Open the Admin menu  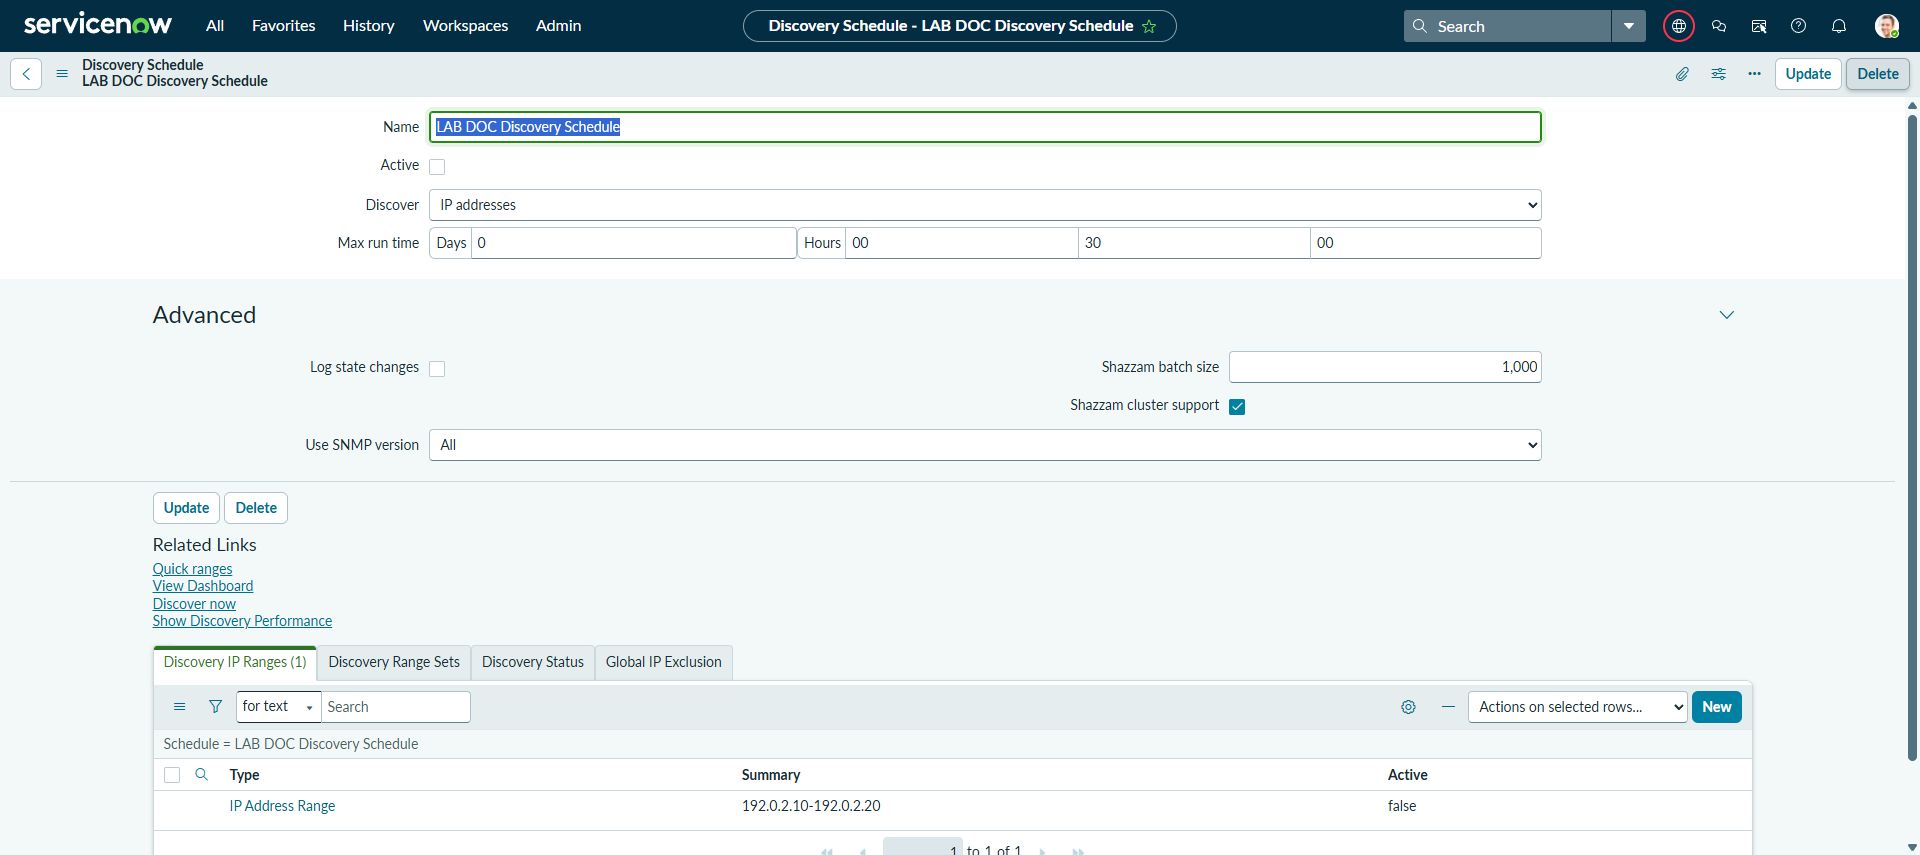click(559, 26)
